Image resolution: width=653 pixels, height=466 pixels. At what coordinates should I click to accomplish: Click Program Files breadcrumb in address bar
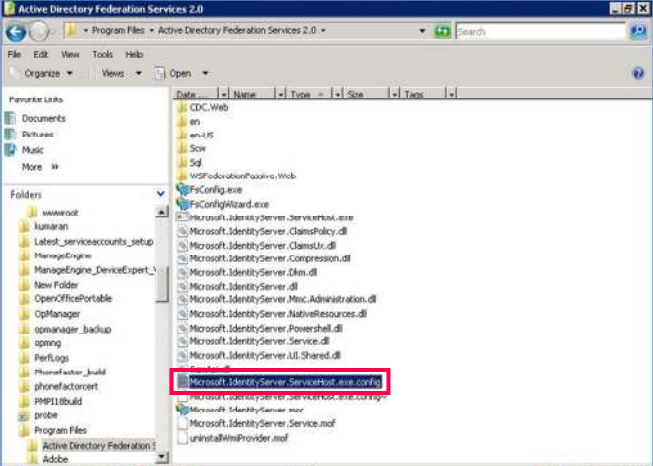[118, 30]
